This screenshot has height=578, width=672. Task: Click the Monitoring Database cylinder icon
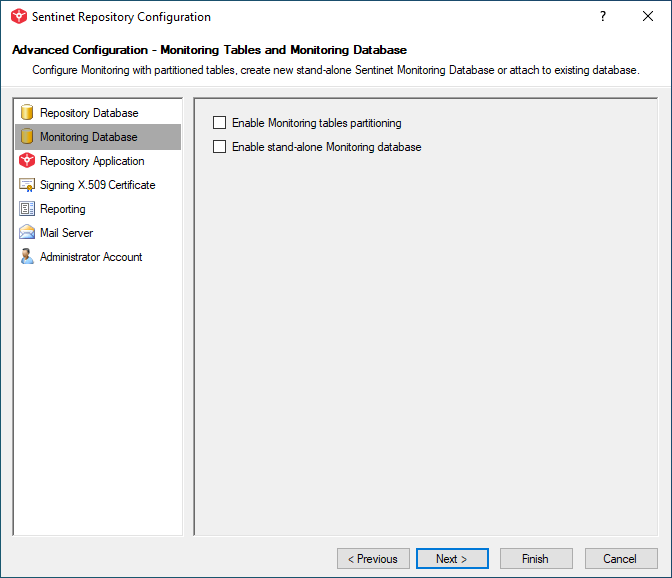[27, 137]
